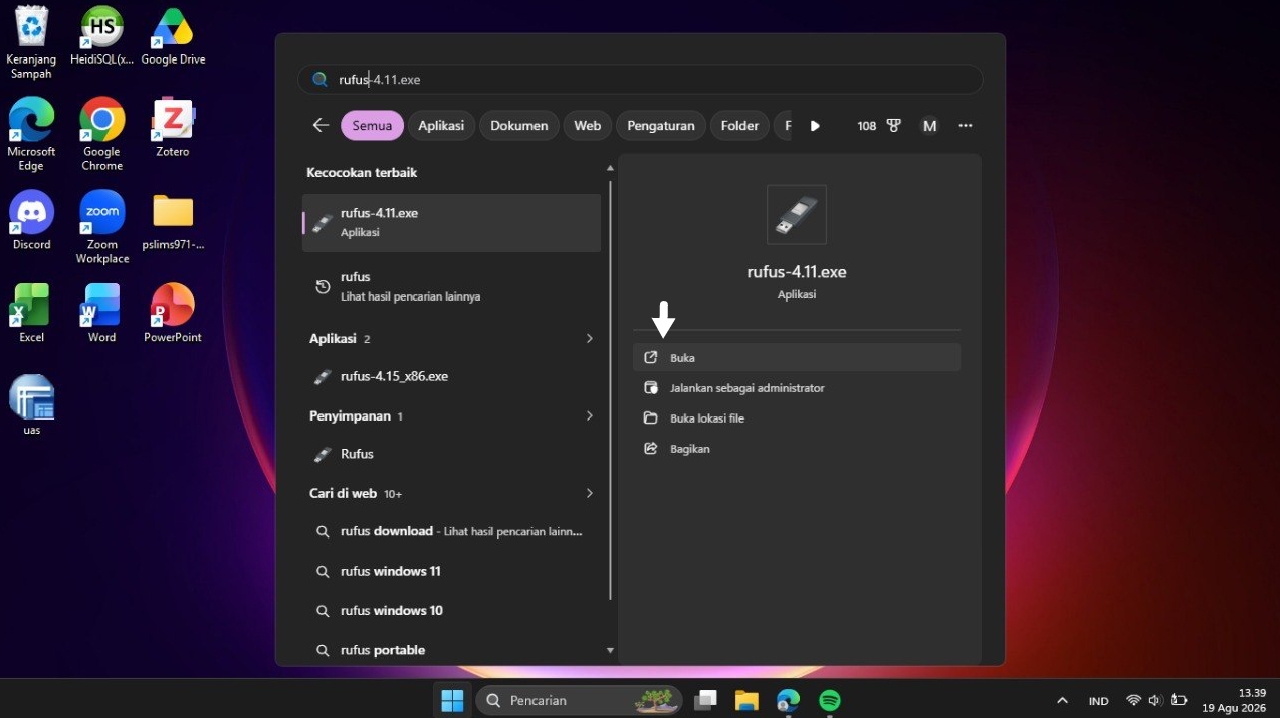This screenshot has width=1280, height=718.
Task: Go back with the search panel arrow
Action: (x=320, y=125)
